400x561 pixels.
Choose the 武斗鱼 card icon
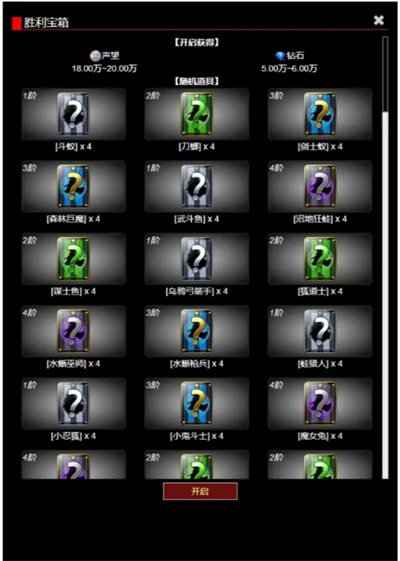point(197,186)
